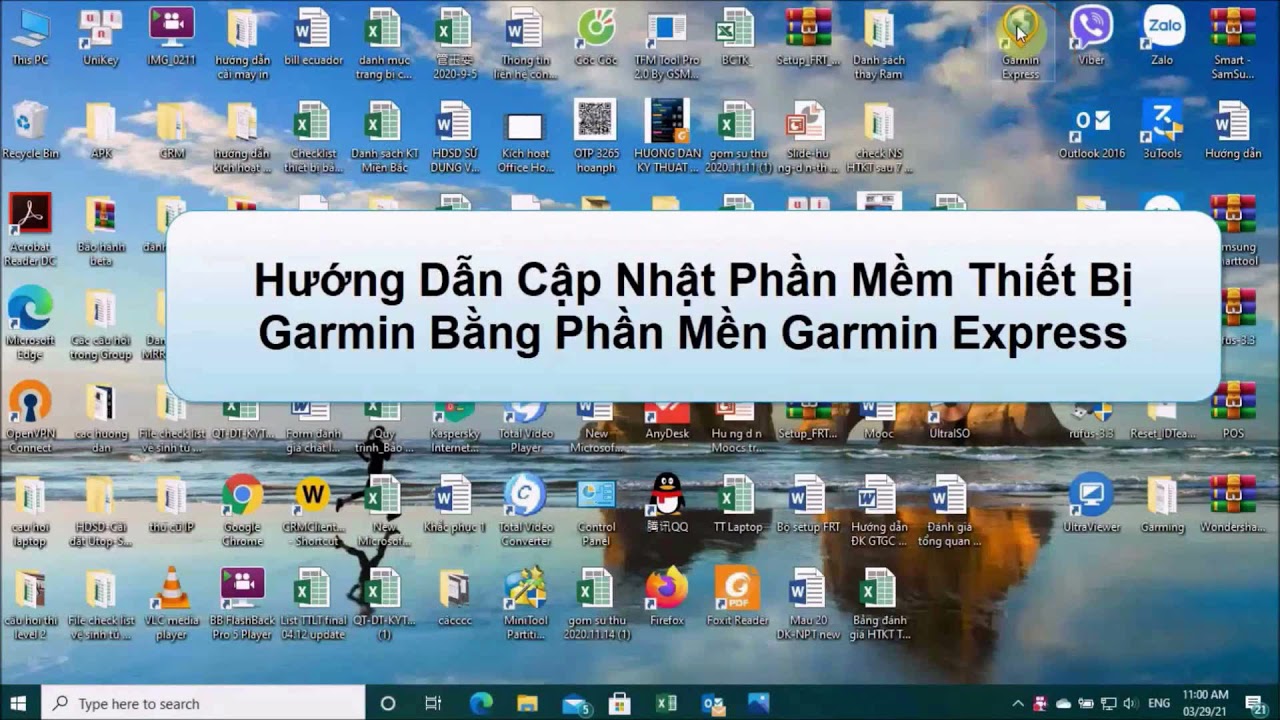
Task: Select Mẫu 20 DK-NPT new document
Action: point(807,604)
